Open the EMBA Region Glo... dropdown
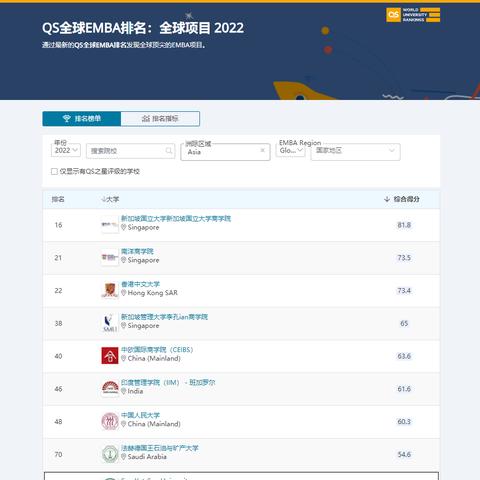 [291, 150]
